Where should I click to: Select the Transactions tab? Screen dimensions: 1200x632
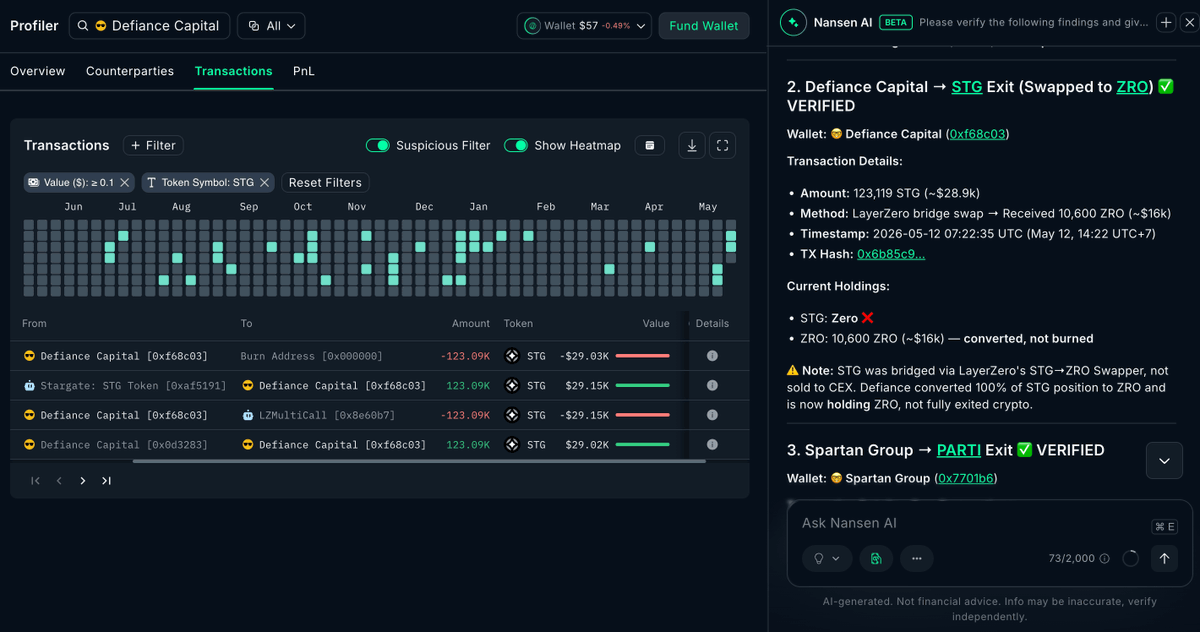tap(234, 71)
